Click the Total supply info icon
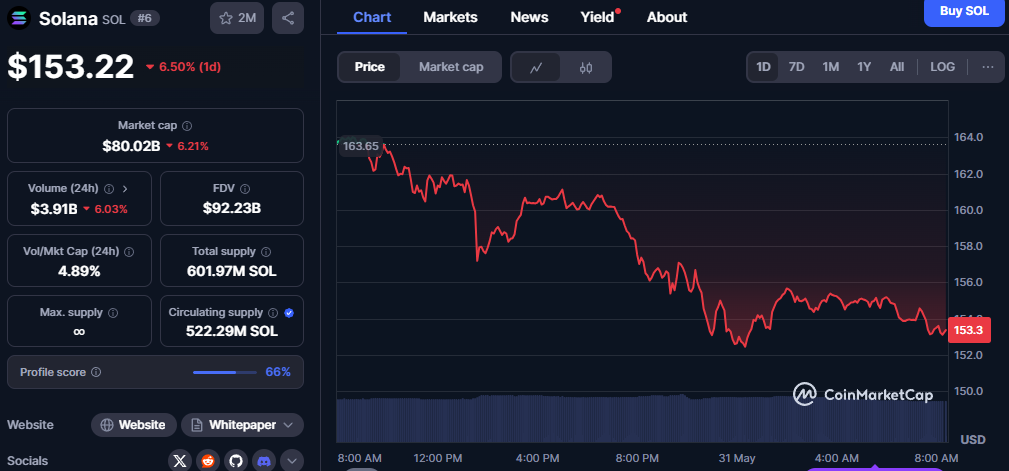1009x471 pixels. (x=266, y=252)
